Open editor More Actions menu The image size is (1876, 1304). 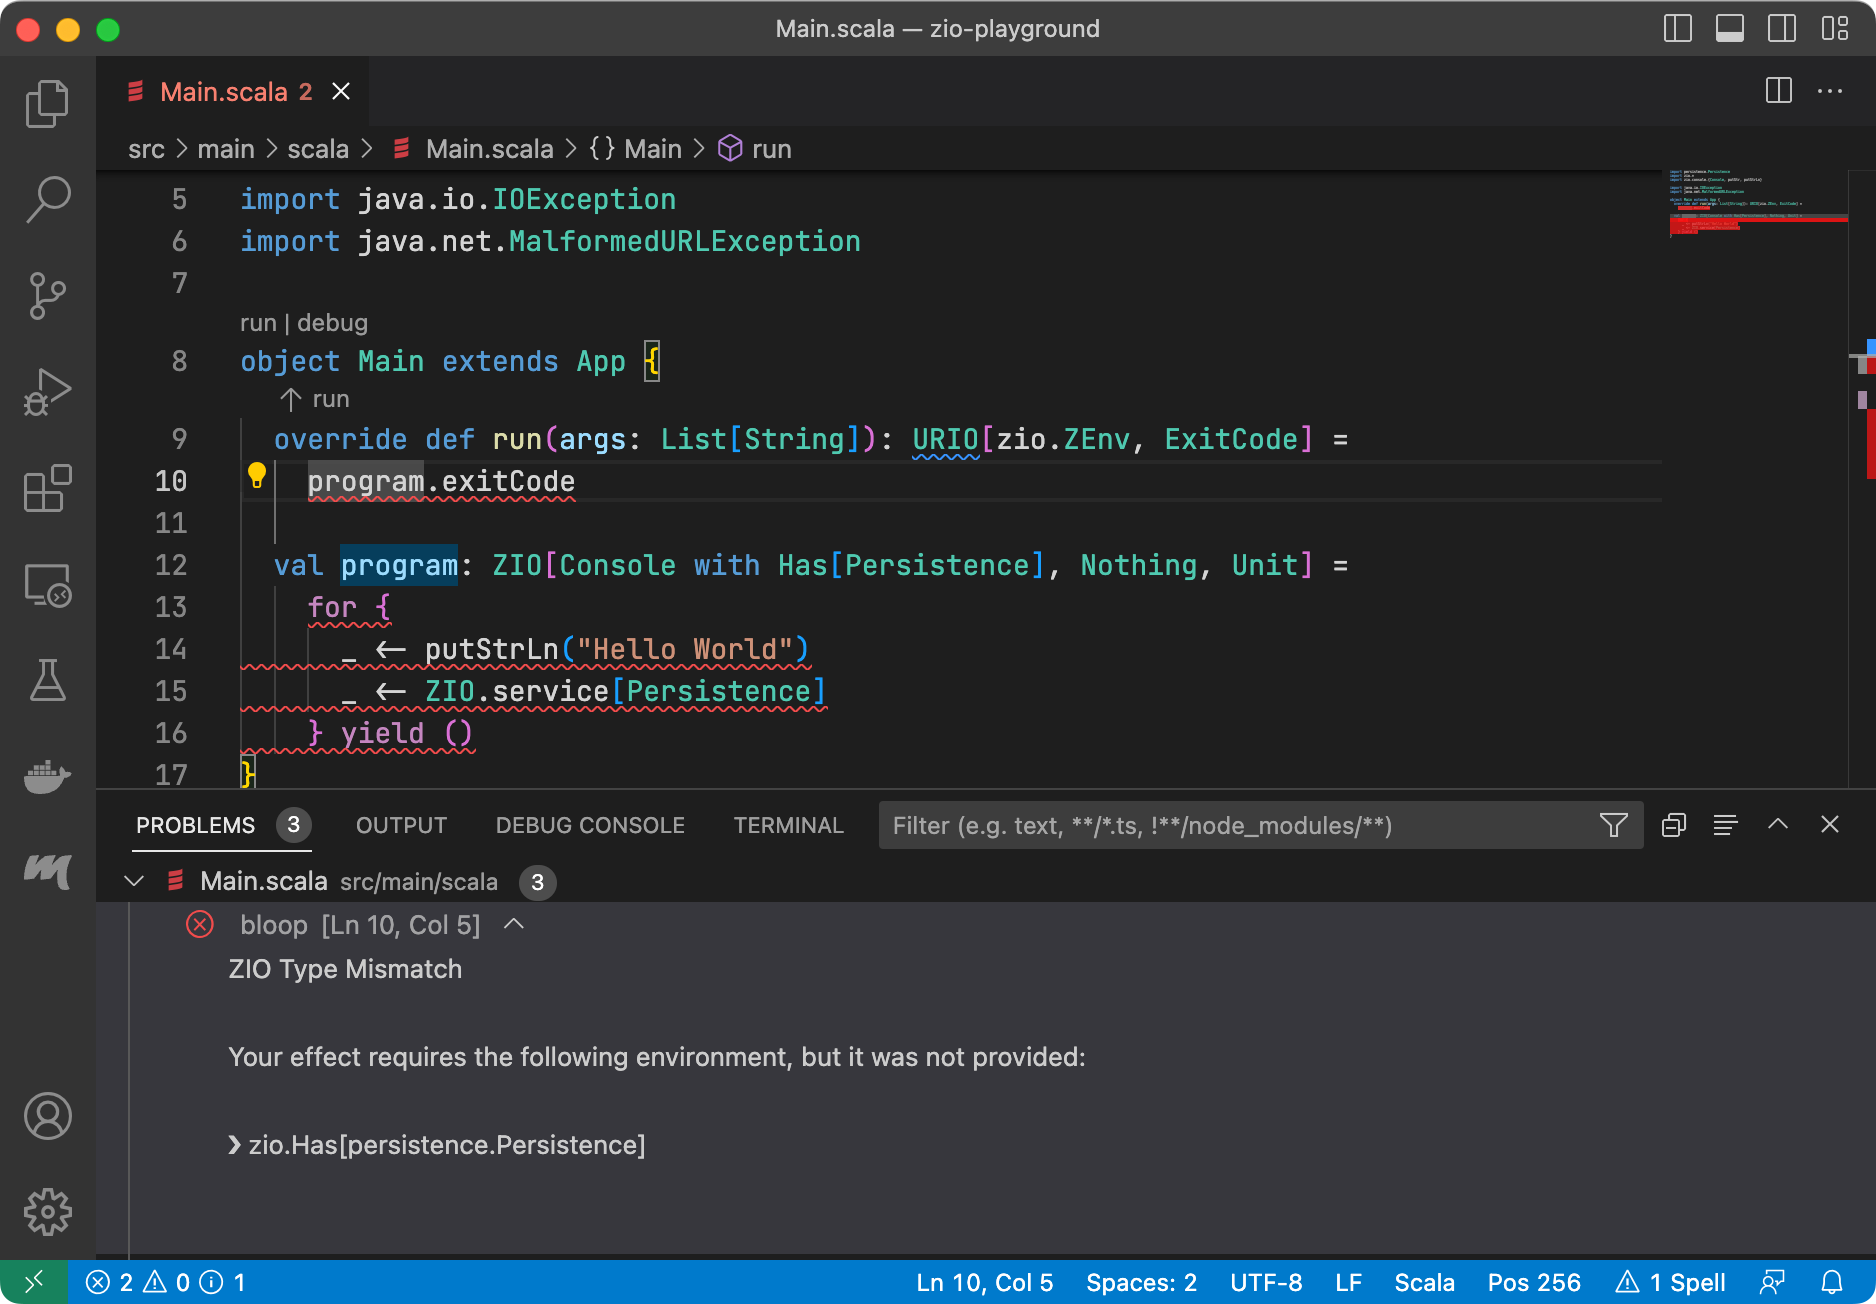point(1830,91)
